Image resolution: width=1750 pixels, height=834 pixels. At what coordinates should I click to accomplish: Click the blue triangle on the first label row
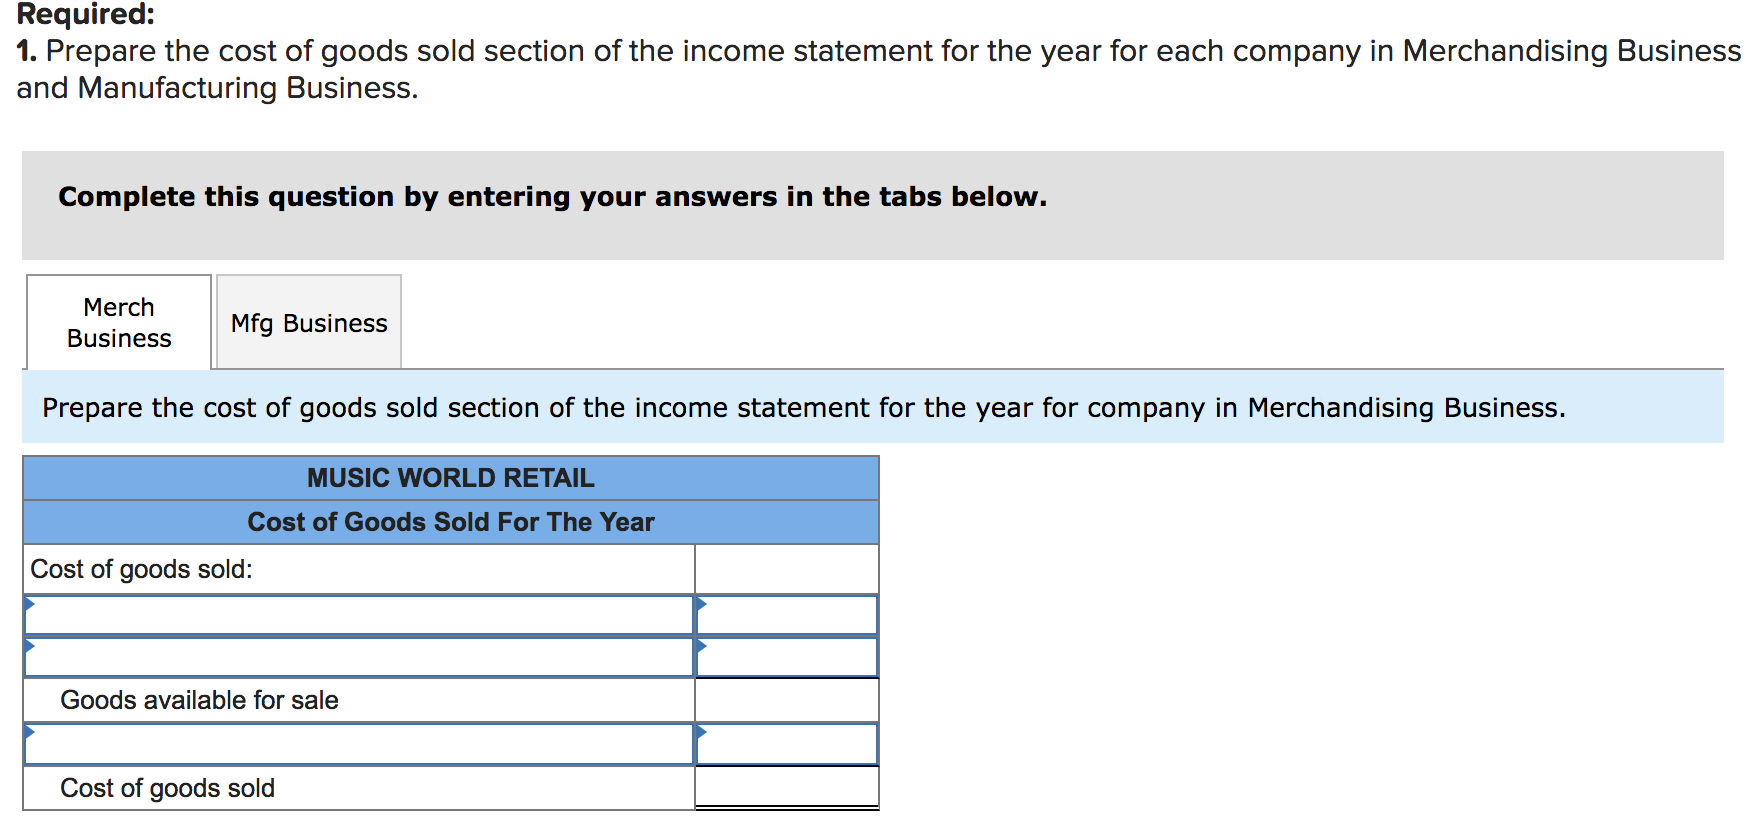click(x=30, y=604)
